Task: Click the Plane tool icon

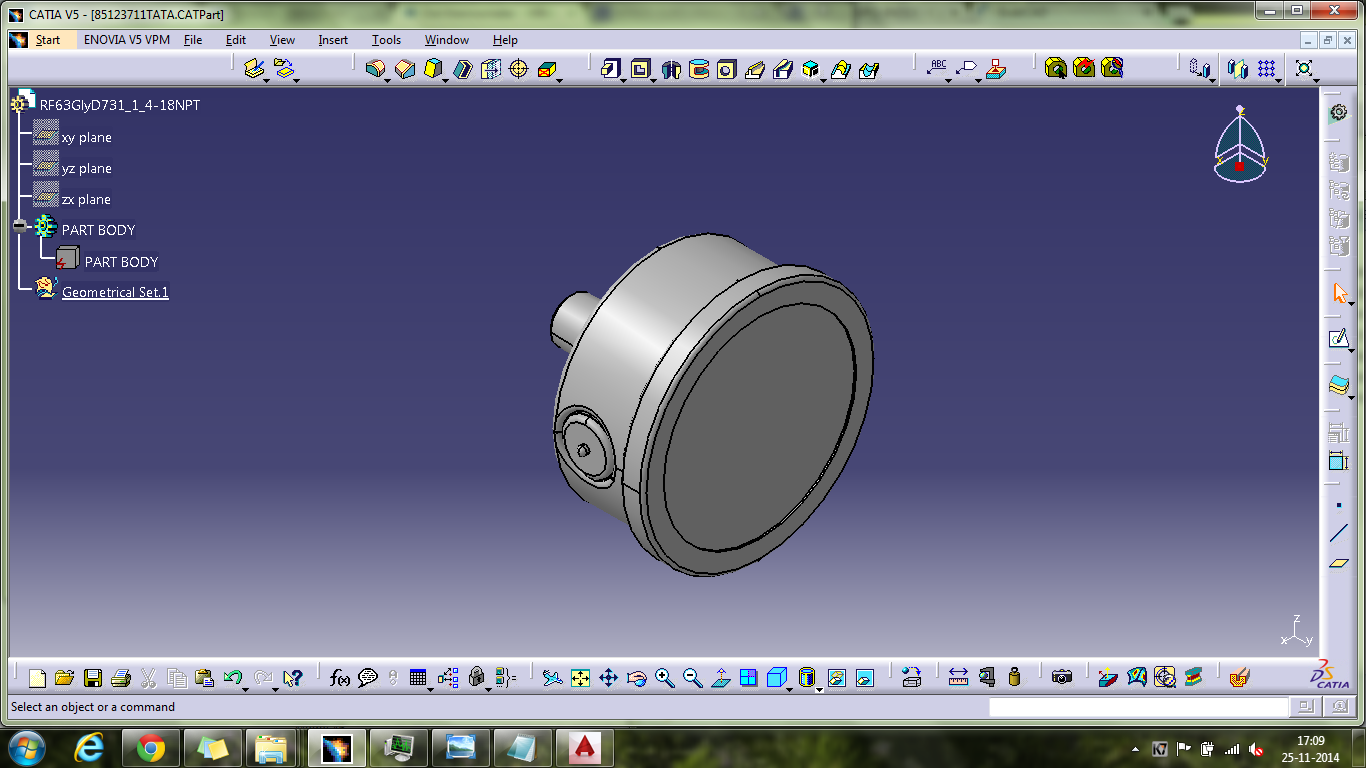Action: click(1339, 564)
